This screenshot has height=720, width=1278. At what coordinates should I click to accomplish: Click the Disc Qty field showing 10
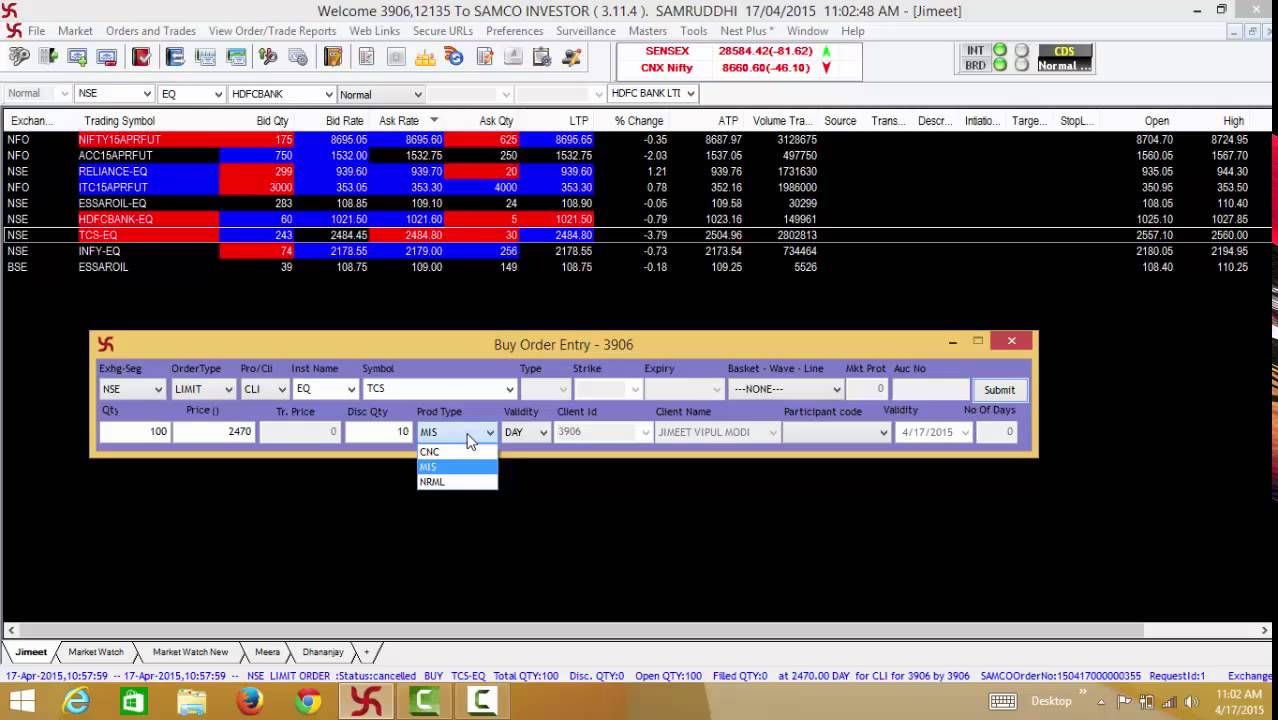[x=378, y=432]
